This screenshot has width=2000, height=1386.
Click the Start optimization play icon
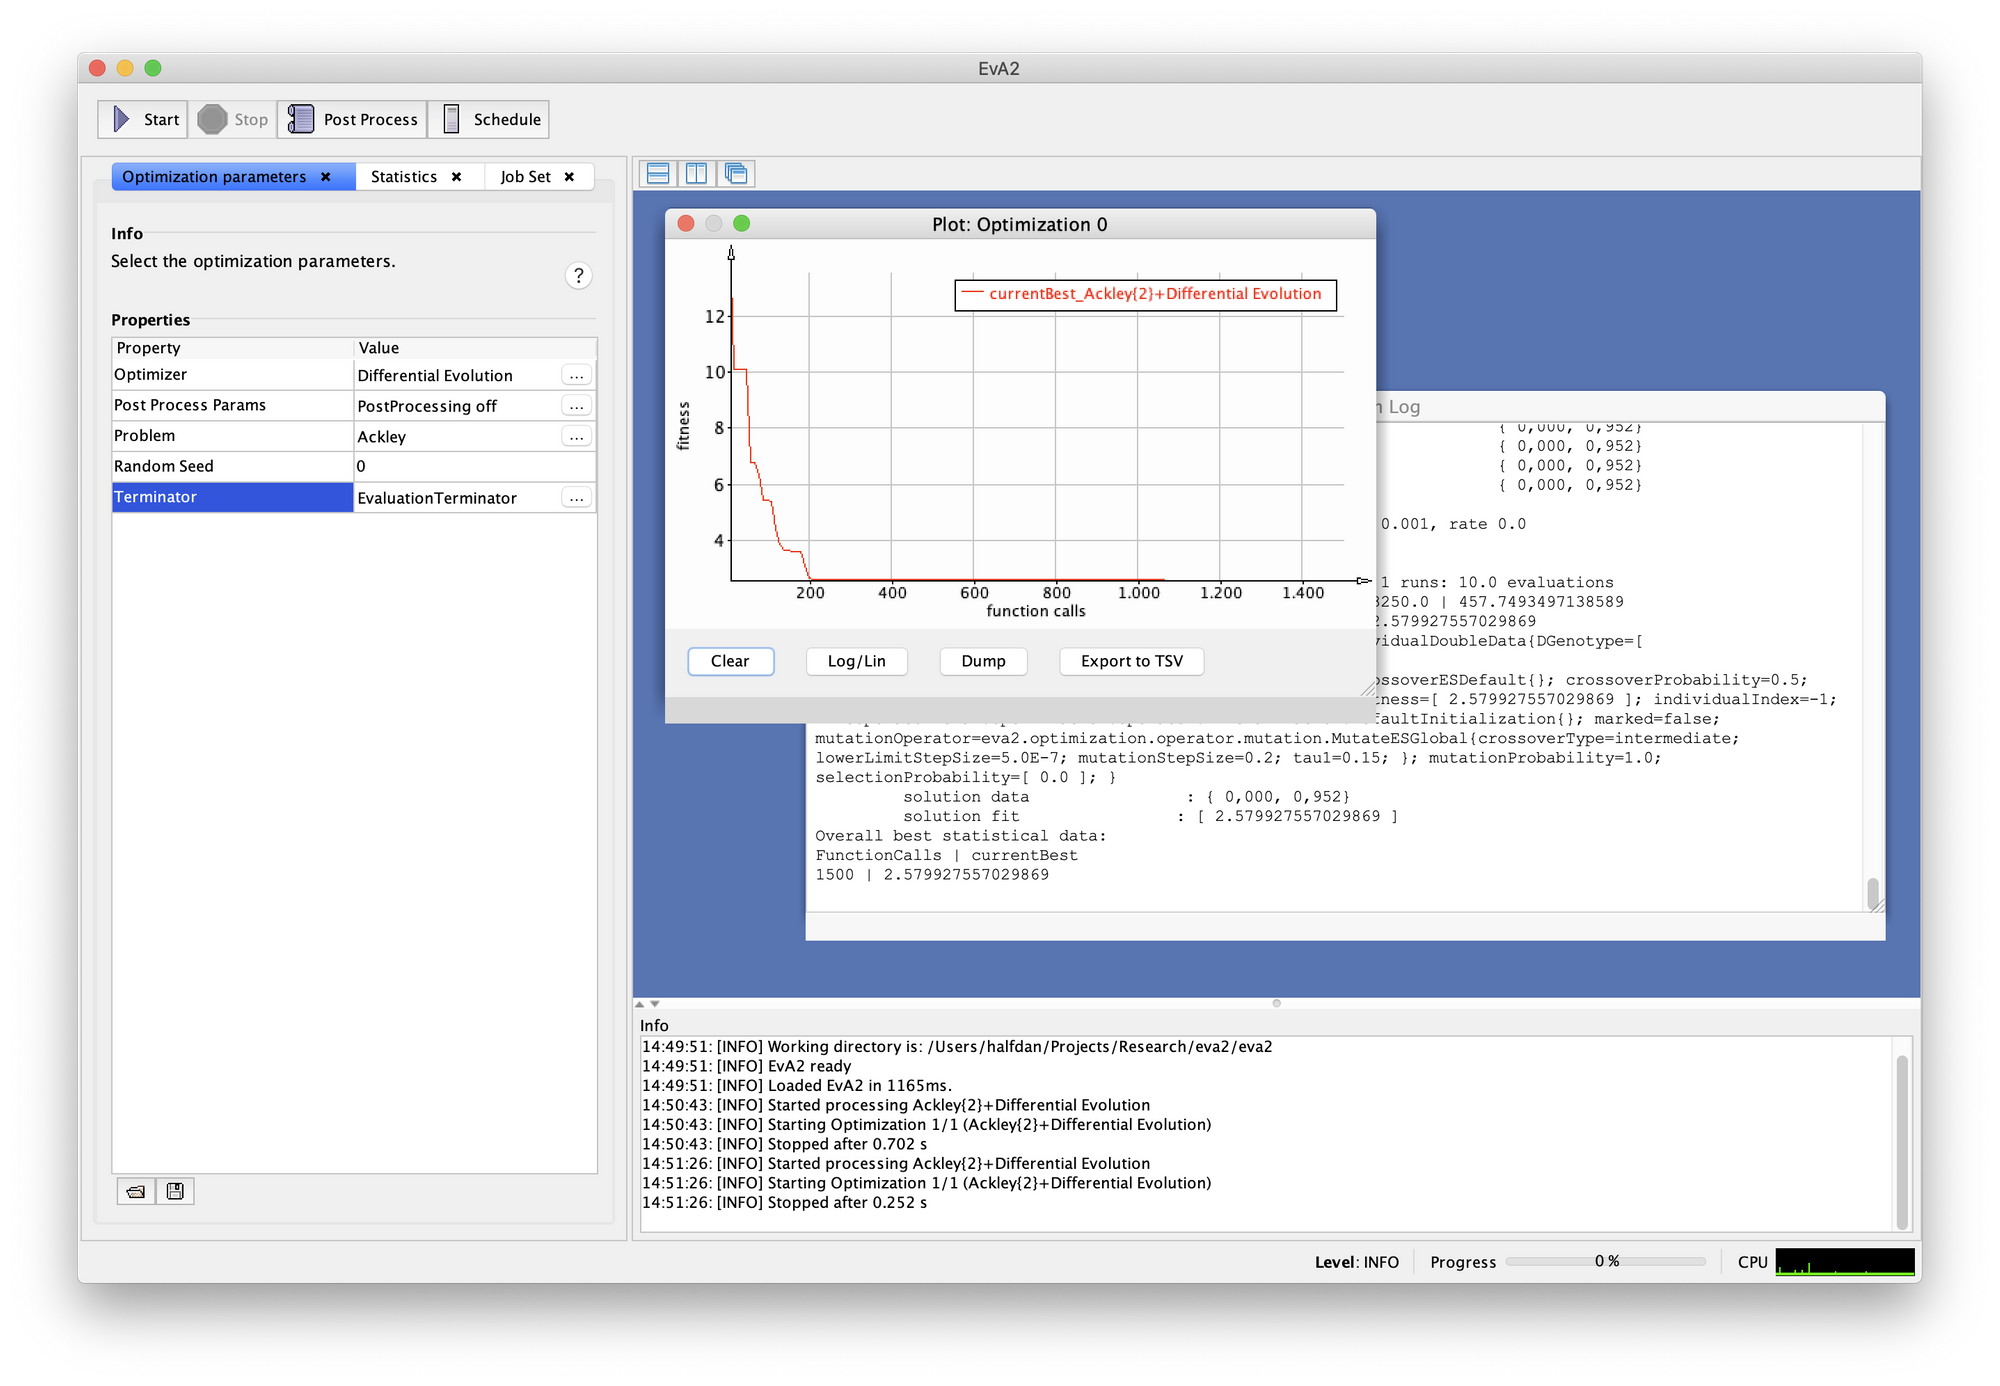pos(121,119)
